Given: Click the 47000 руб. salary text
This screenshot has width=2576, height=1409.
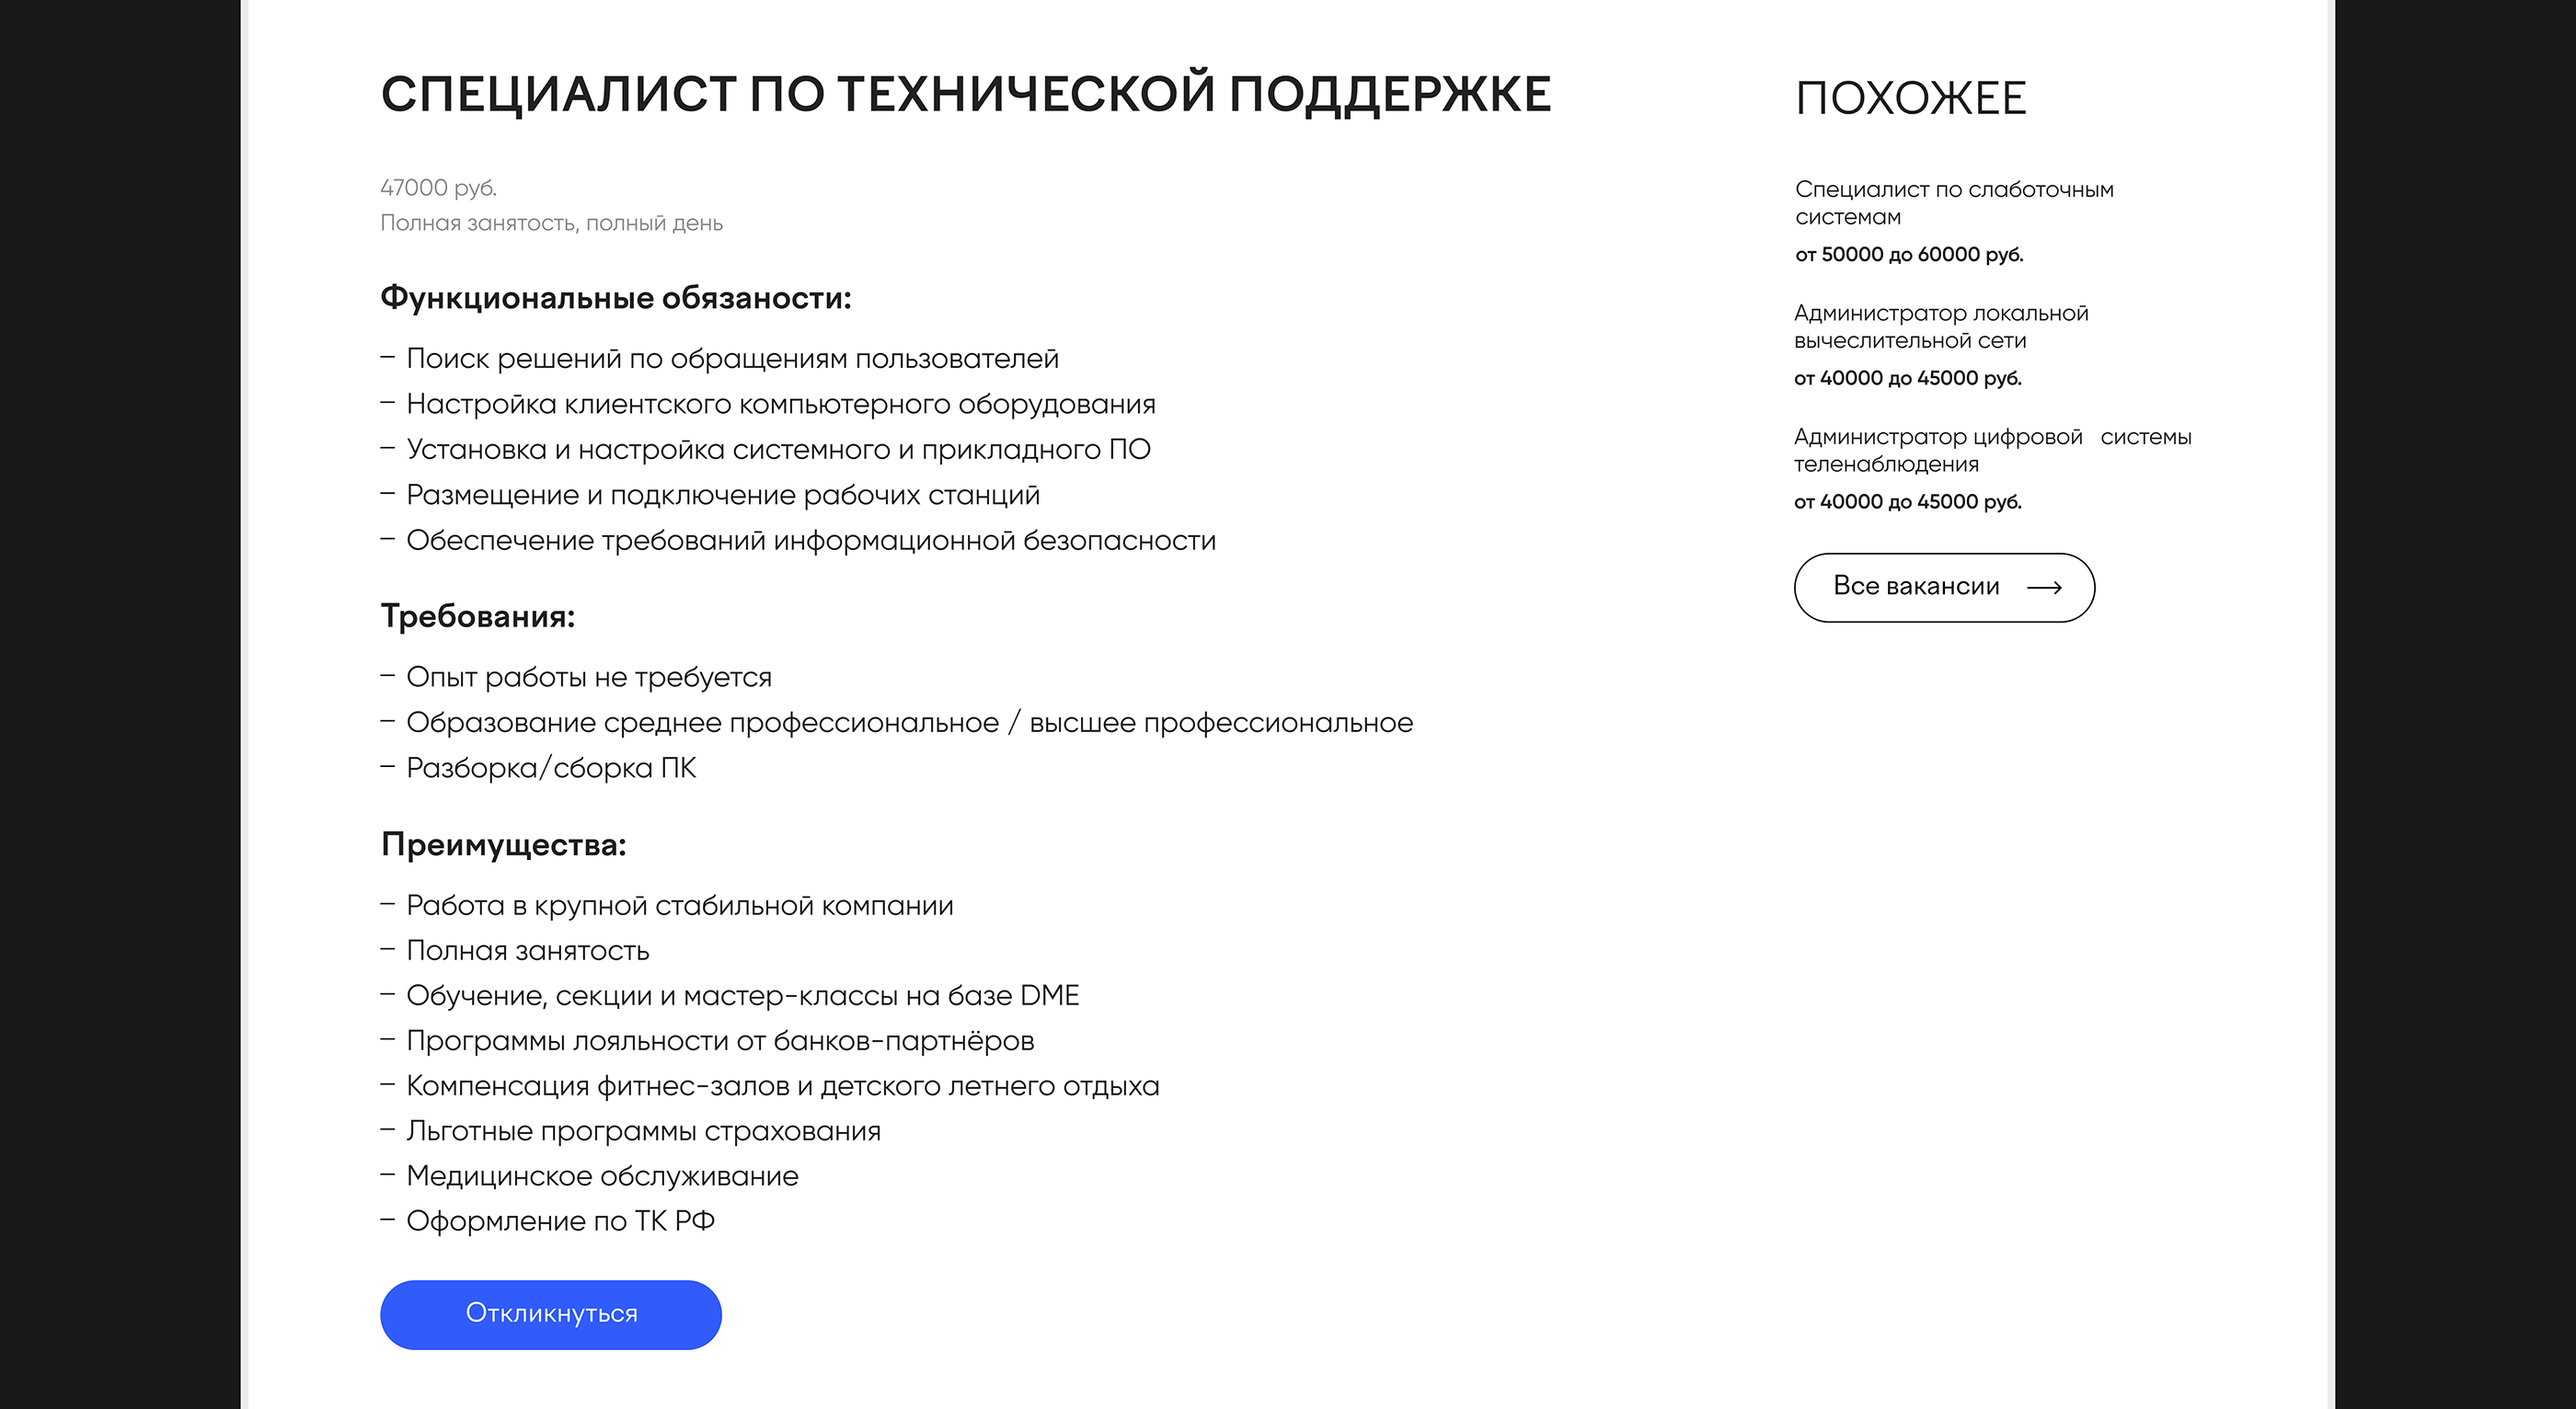Looking at the screenshot, I should 438,188.
